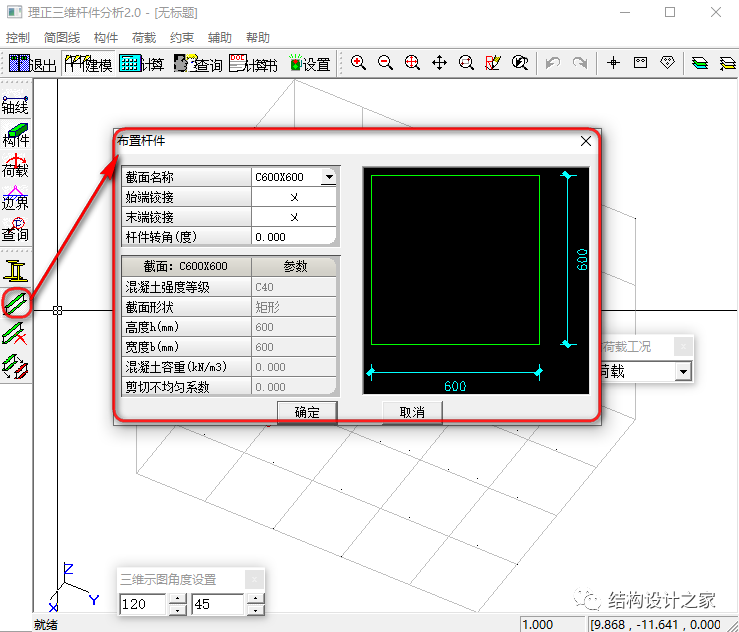This screenshot has width=739, height=632.
Task: Click the delete-member beam icon with red X
Action: pyautogui.click(x=16, y=334)
